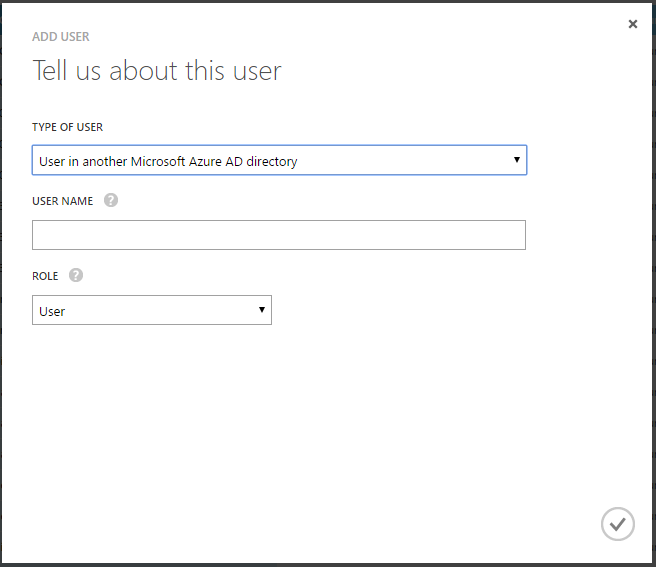Image resolution: width=656 pixels, height=567 pixels.
Task: Click the 'ADD USER' dialog title
Action: [x=61, y=37]
